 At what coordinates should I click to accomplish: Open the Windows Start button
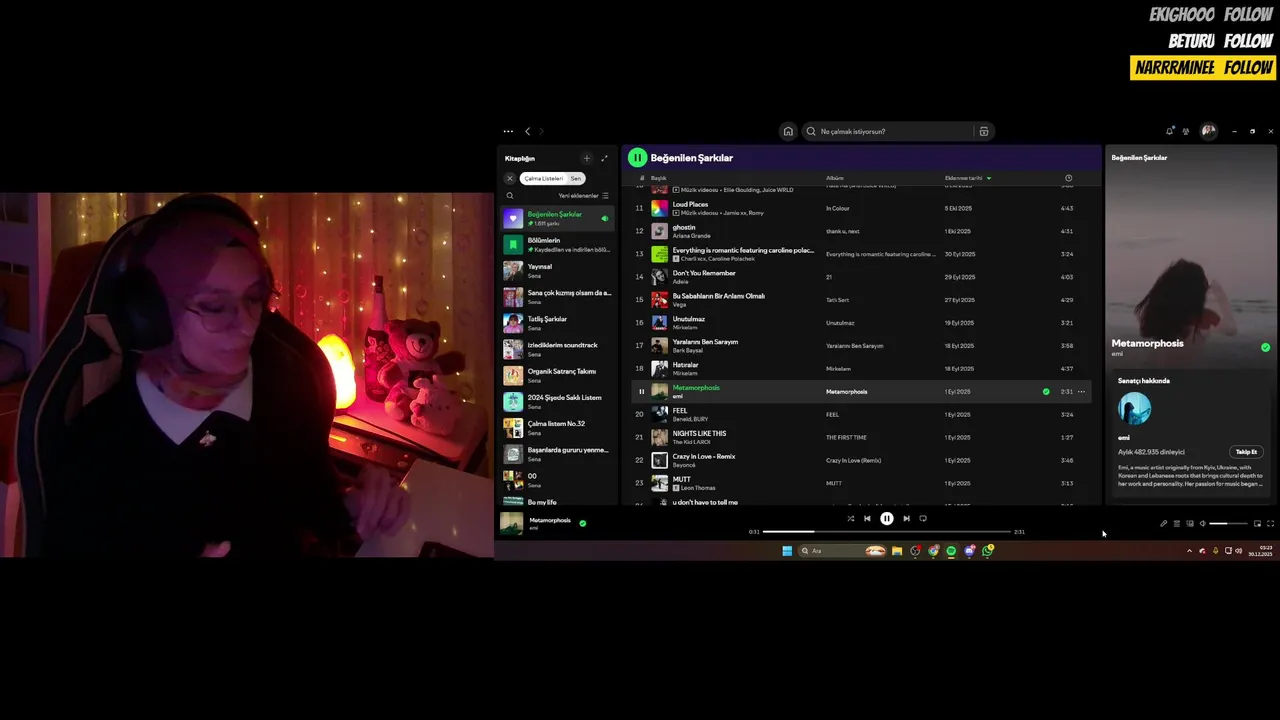click(787, 551)
